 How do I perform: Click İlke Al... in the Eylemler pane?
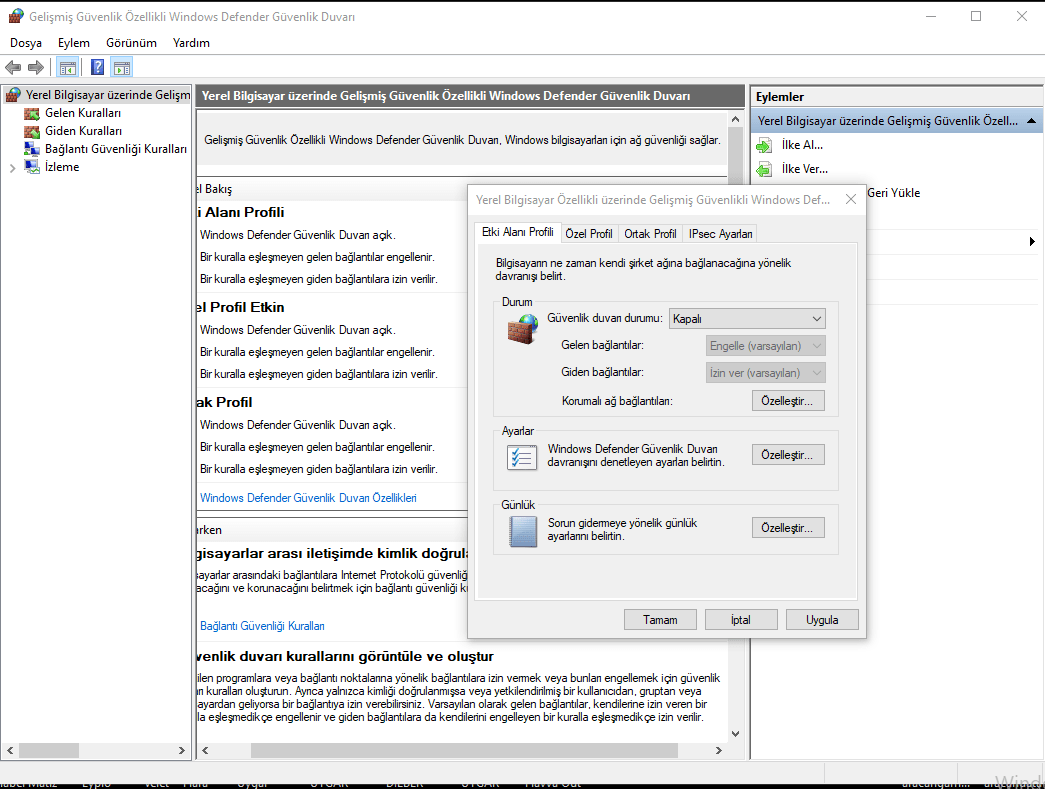[802, 145]
